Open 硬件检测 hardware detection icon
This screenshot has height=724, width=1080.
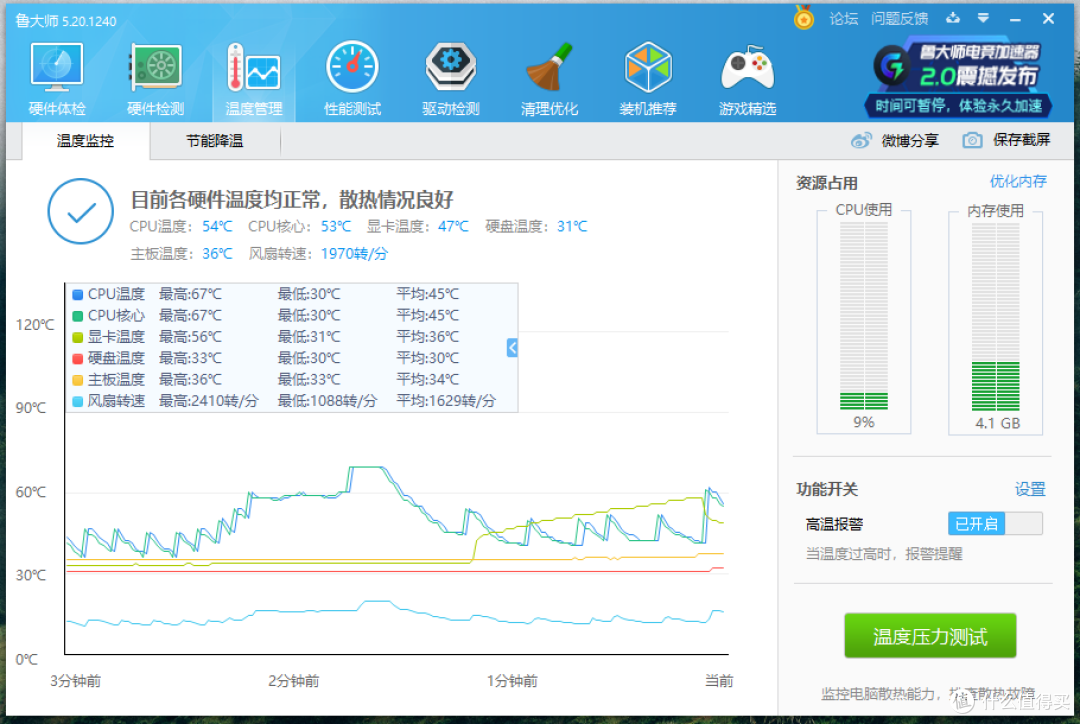156,68
